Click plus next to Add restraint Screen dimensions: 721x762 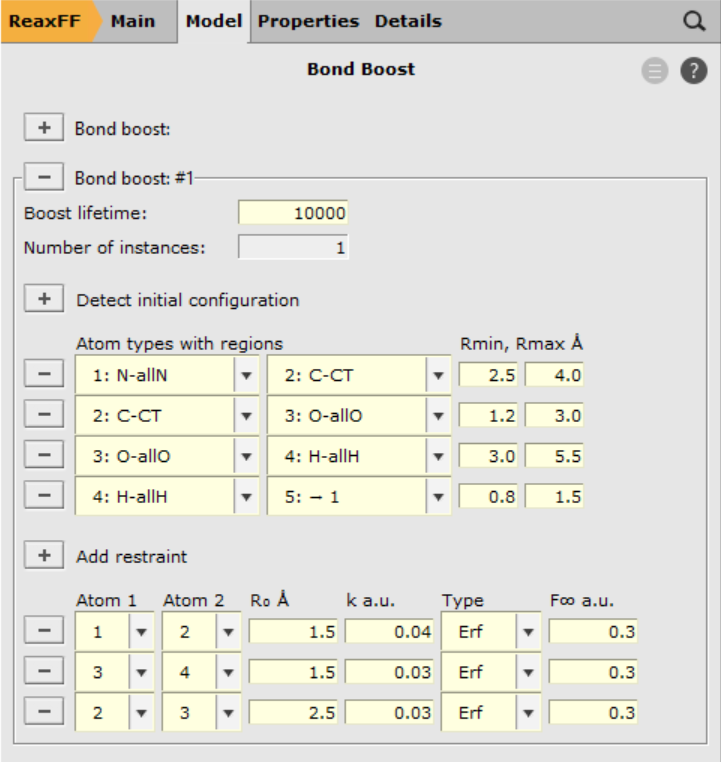coord(44,555)
